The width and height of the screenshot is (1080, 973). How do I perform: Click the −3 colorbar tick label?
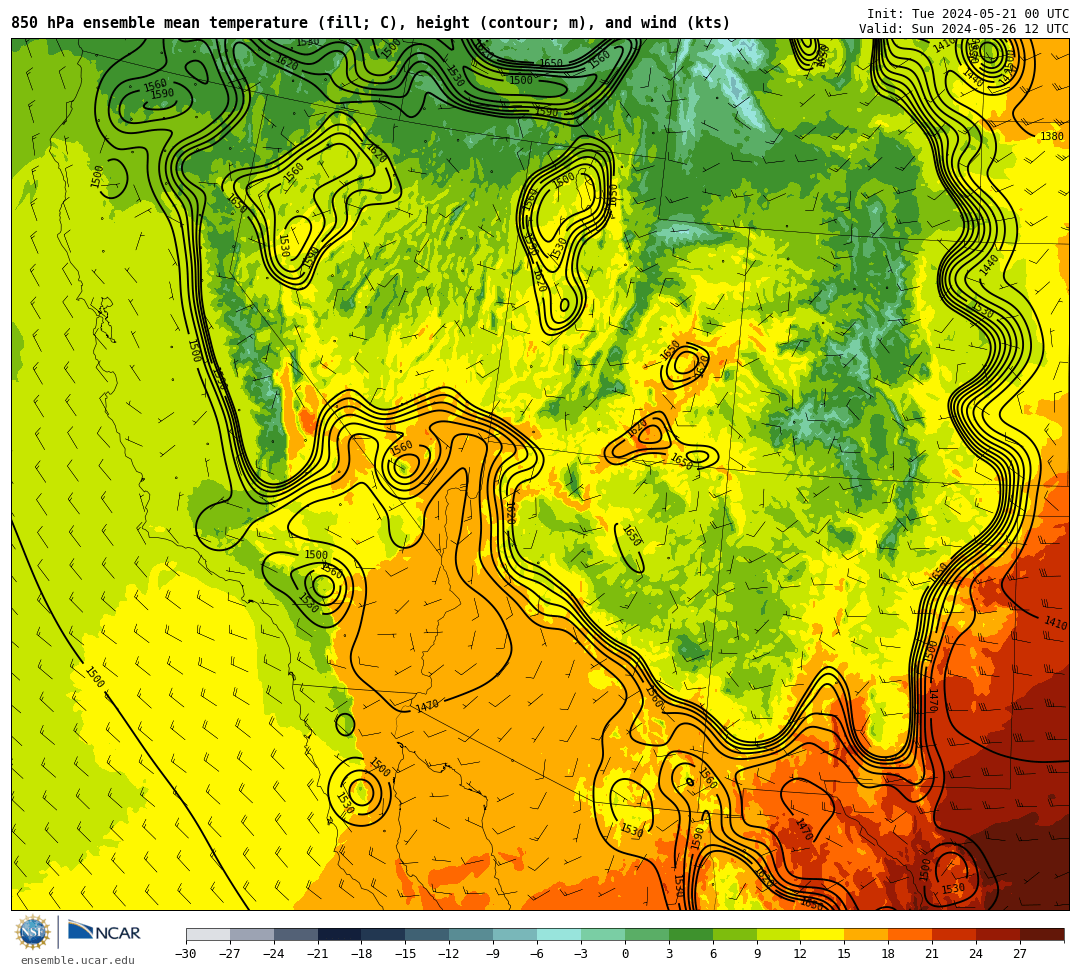coord(579,954)
